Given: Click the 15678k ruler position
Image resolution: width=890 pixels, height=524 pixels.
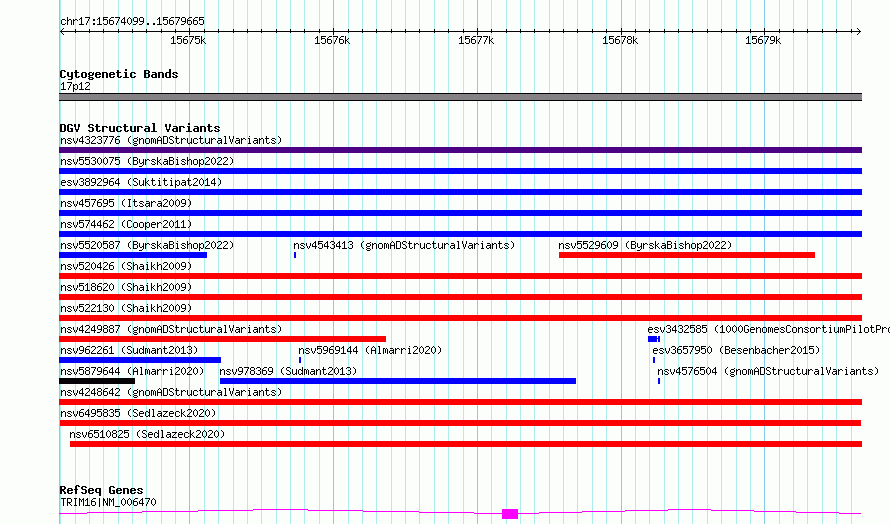Looking at the screenshot, I should click(x=620, y=40).
